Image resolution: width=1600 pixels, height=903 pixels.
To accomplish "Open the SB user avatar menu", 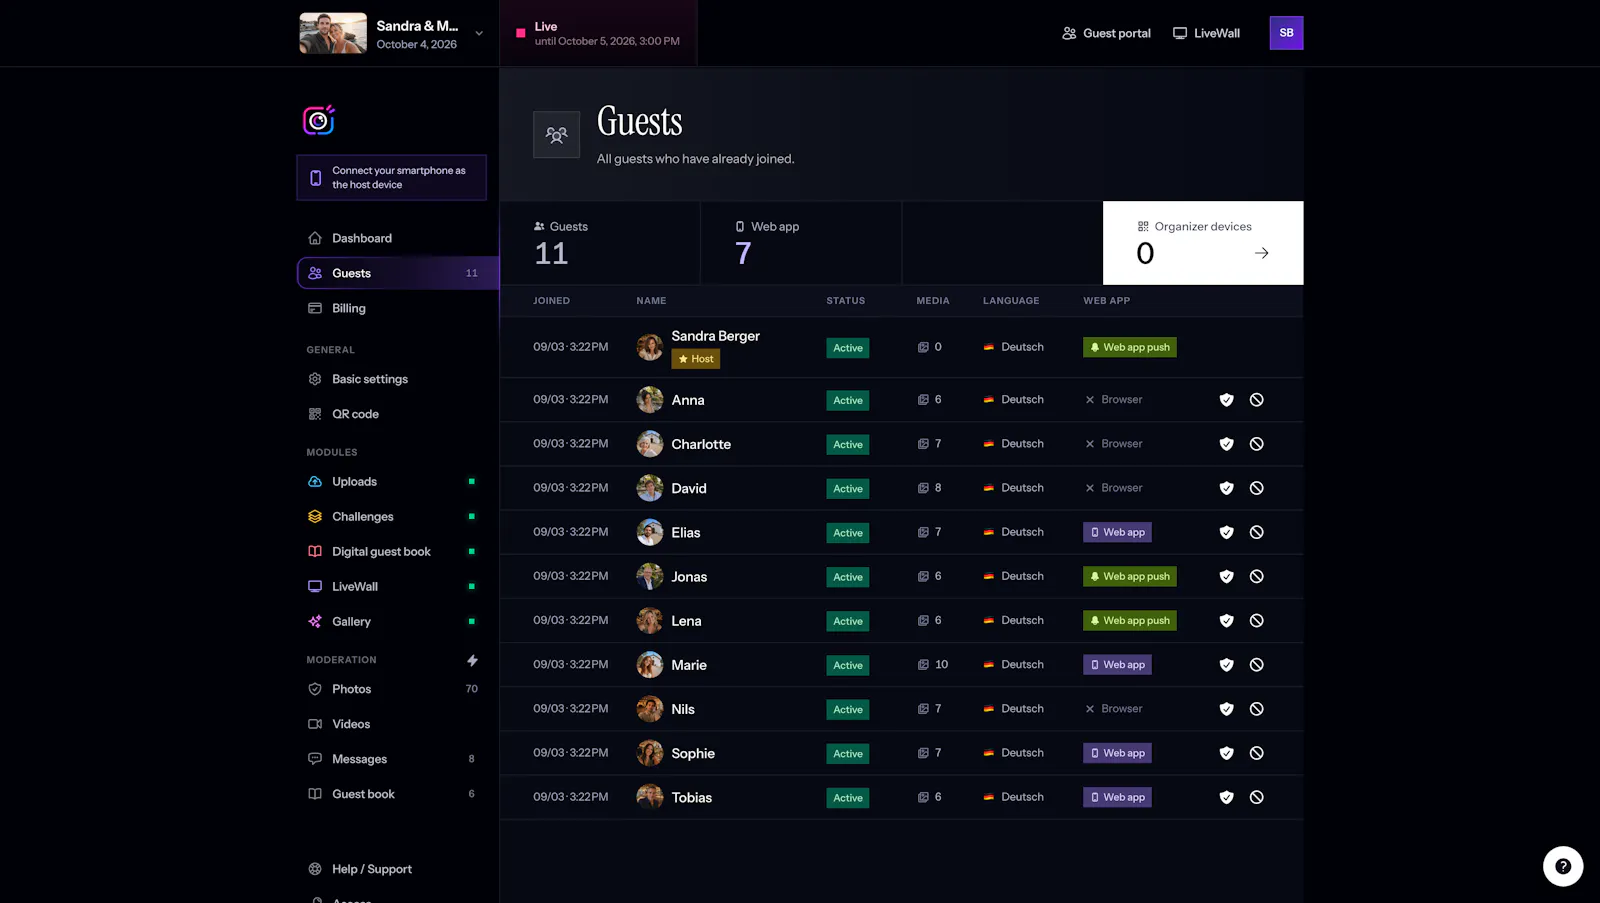I will 1286,33.
